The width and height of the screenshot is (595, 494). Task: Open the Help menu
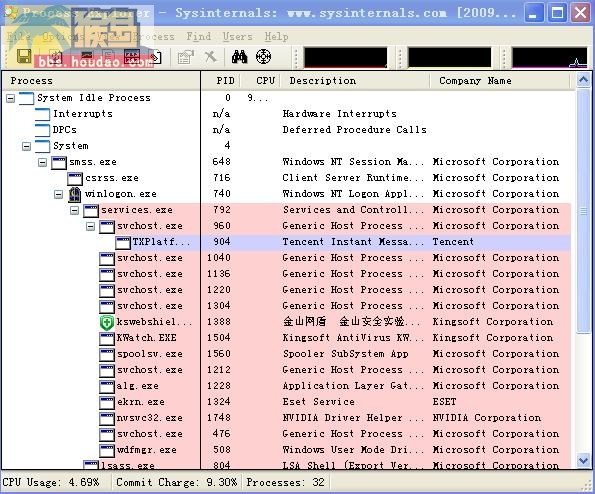click(x=276, y=37)
